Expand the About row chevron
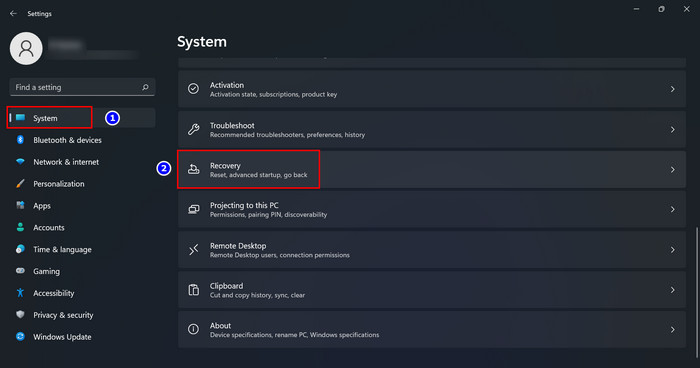700x368 pixels. tap(672, 330)
